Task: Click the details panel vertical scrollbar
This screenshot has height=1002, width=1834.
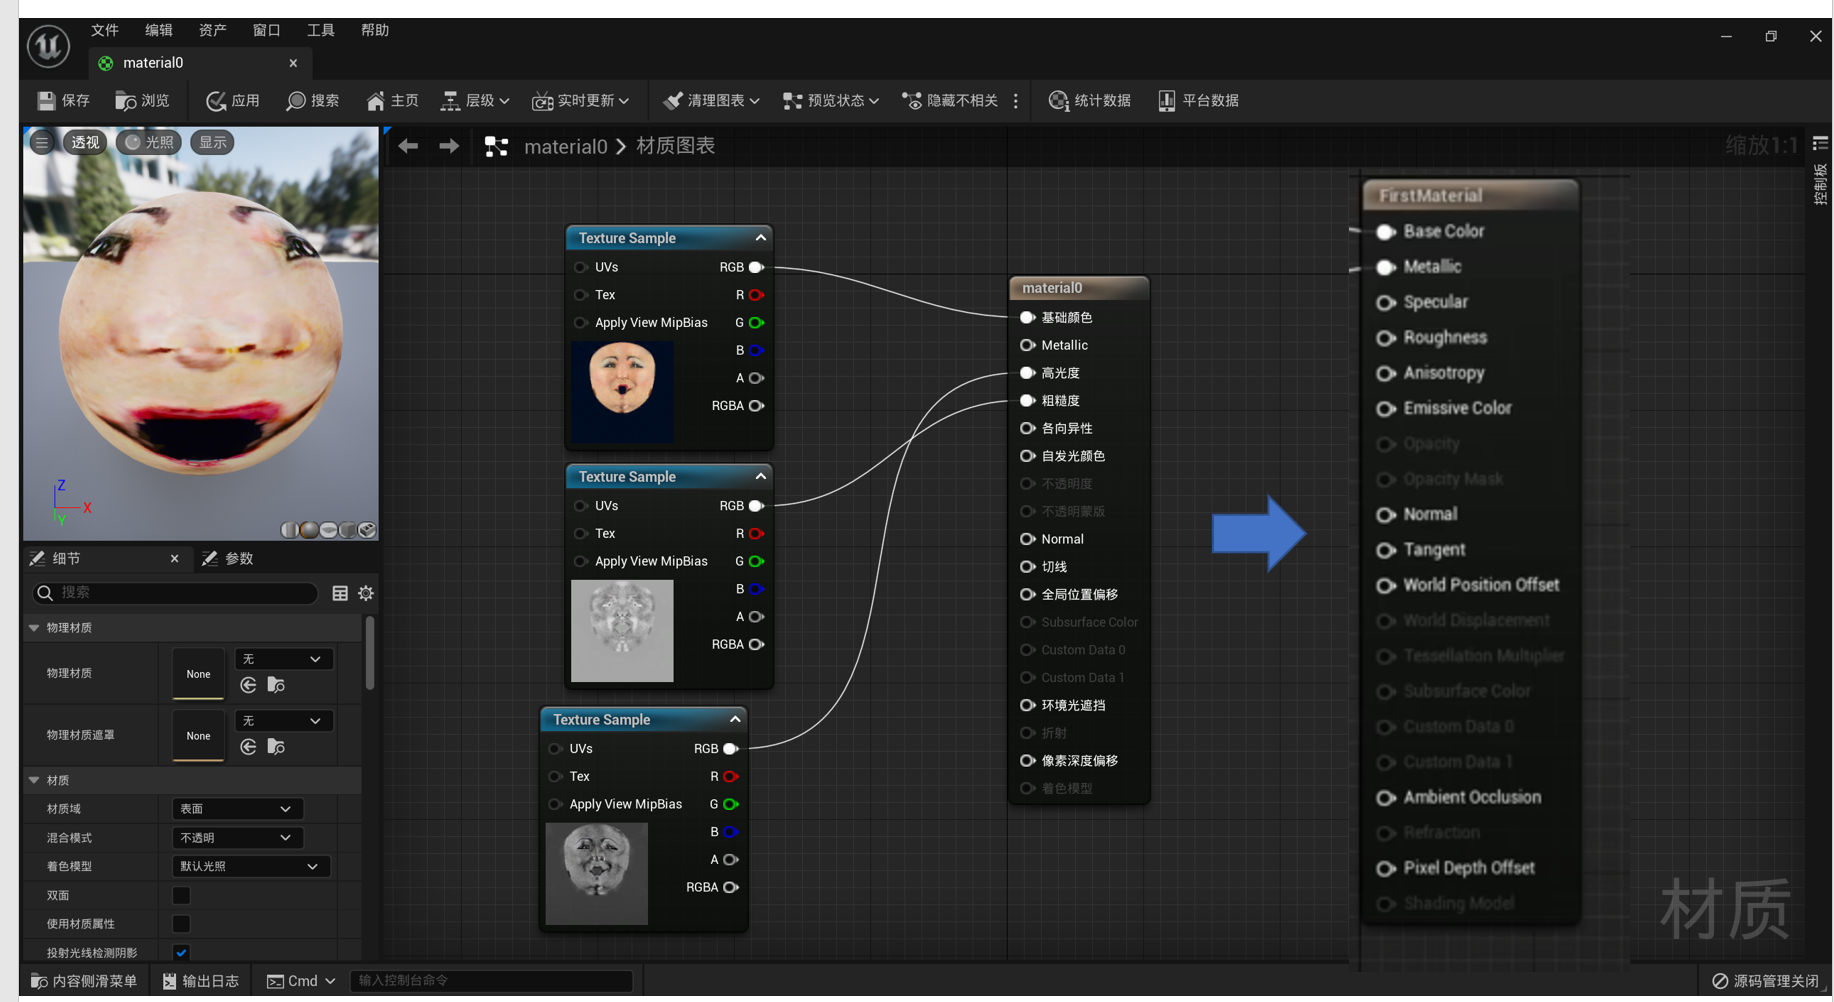Action: pyautogui.click(x=369, y=652)
